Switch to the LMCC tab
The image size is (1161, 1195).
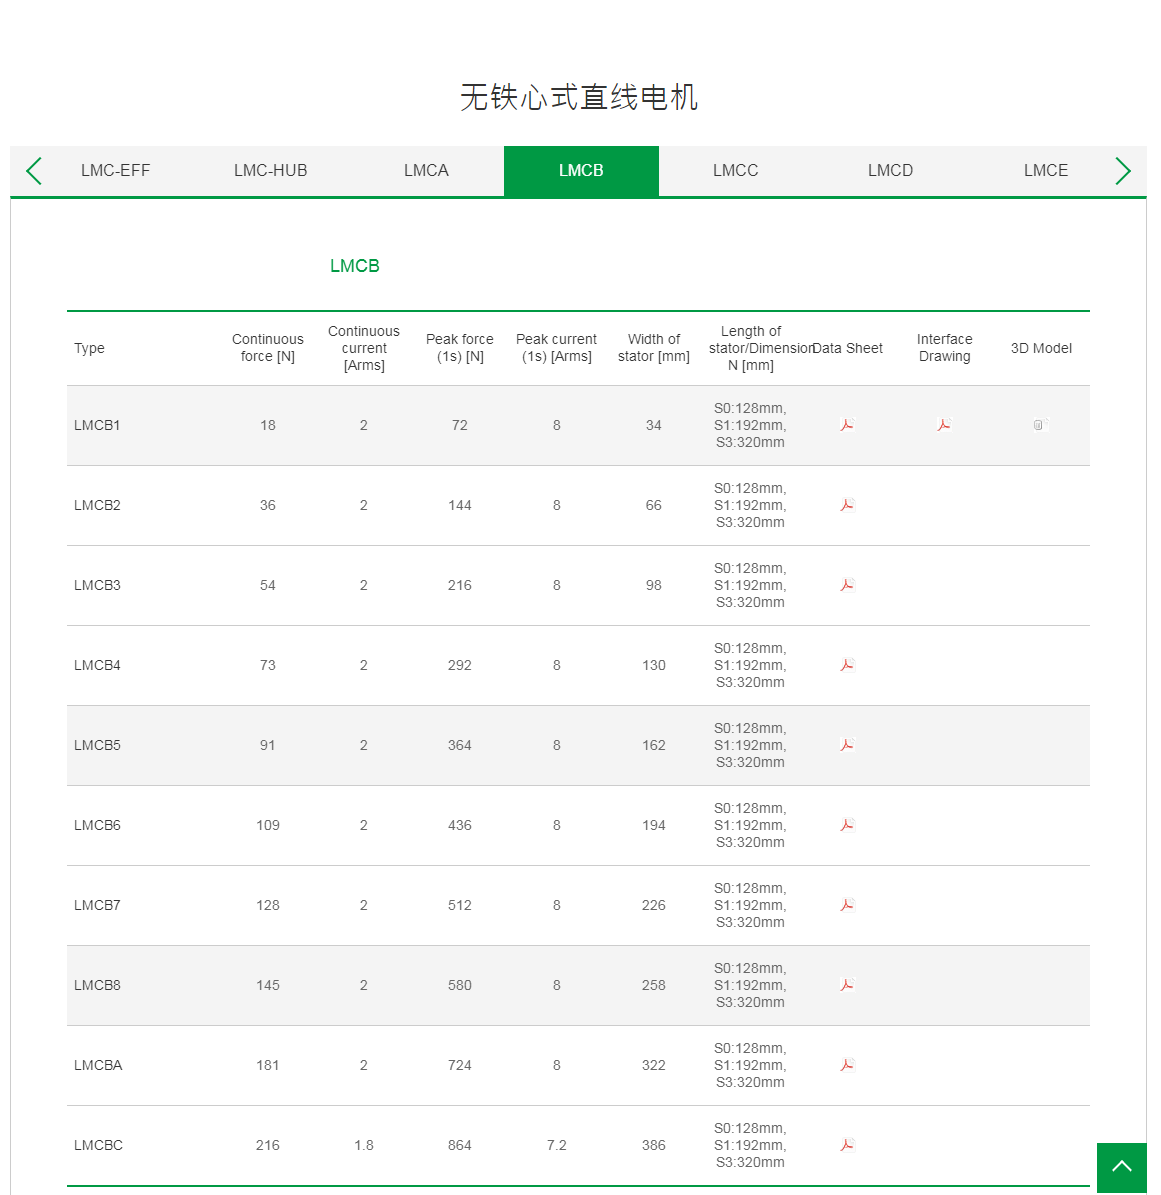736,171
